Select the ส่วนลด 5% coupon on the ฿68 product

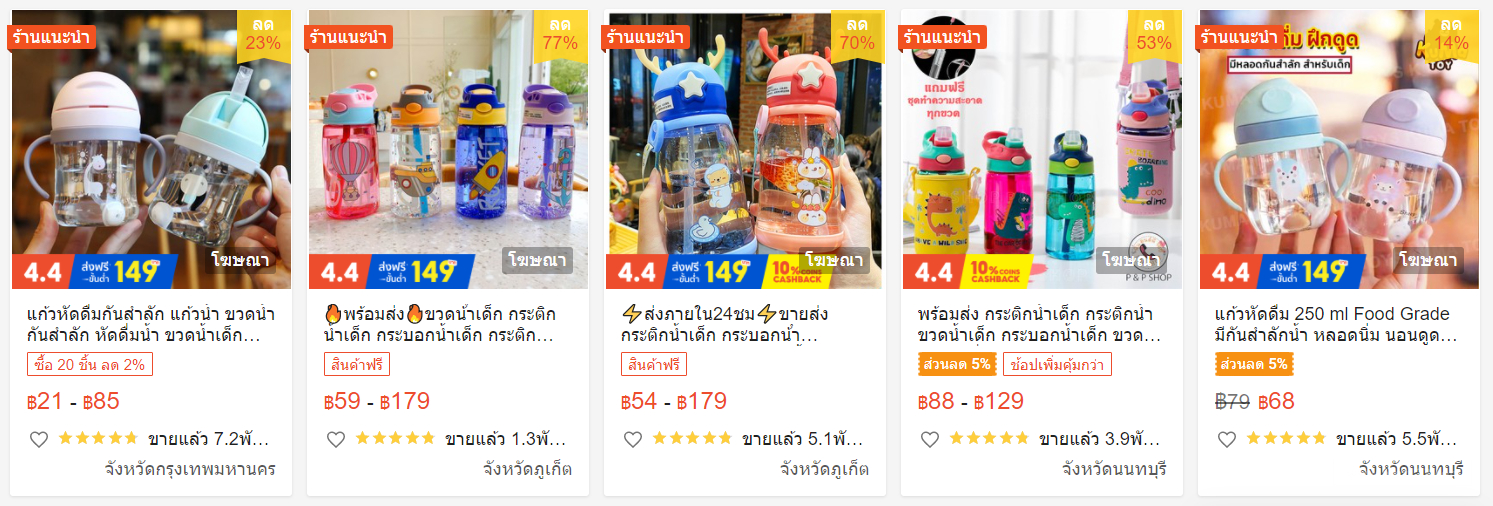tap(1254, 365)
